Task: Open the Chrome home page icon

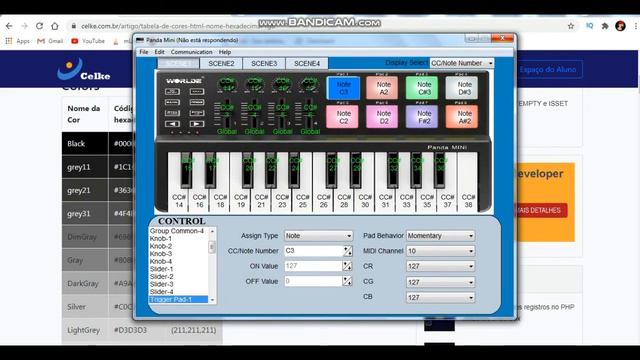Action: pyautogui.click(x=55, y=26)
